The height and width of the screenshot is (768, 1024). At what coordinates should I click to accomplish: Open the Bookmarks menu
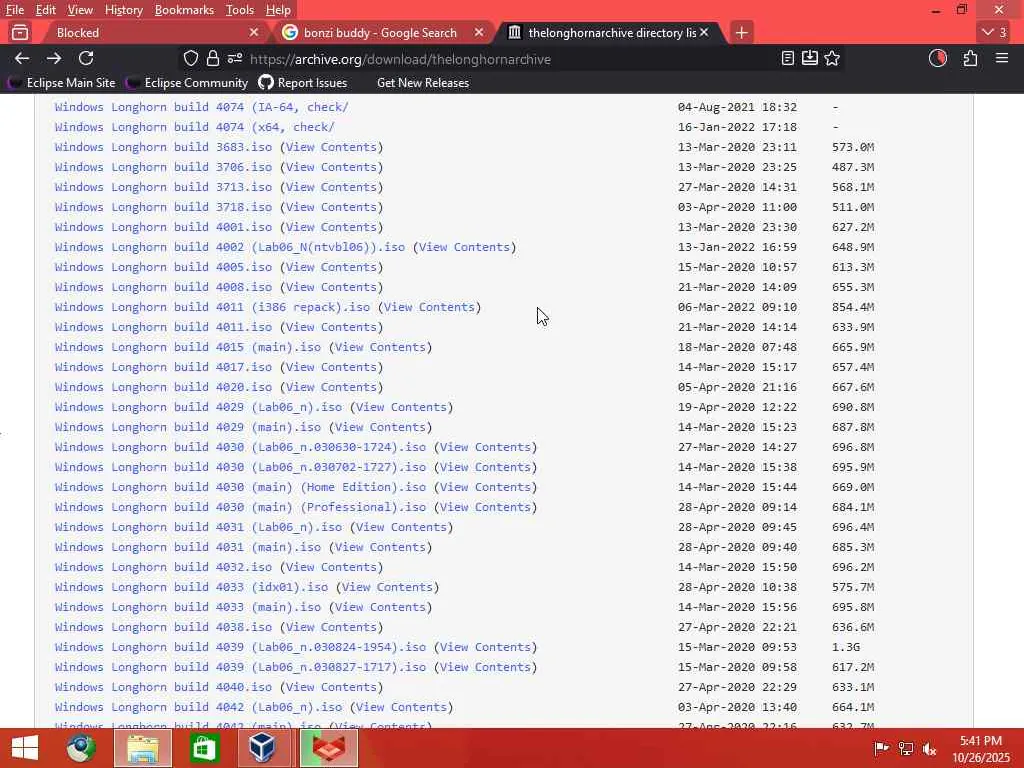184,10
